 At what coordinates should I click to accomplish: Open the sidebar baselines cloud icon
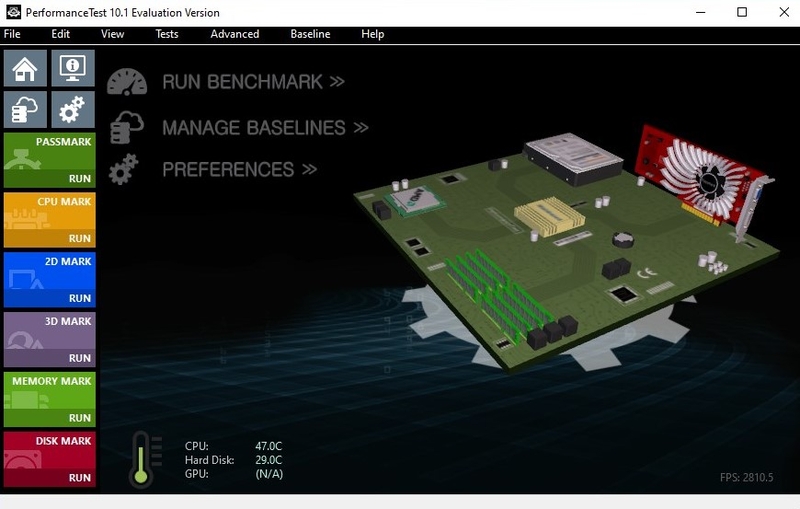point(25,110)
